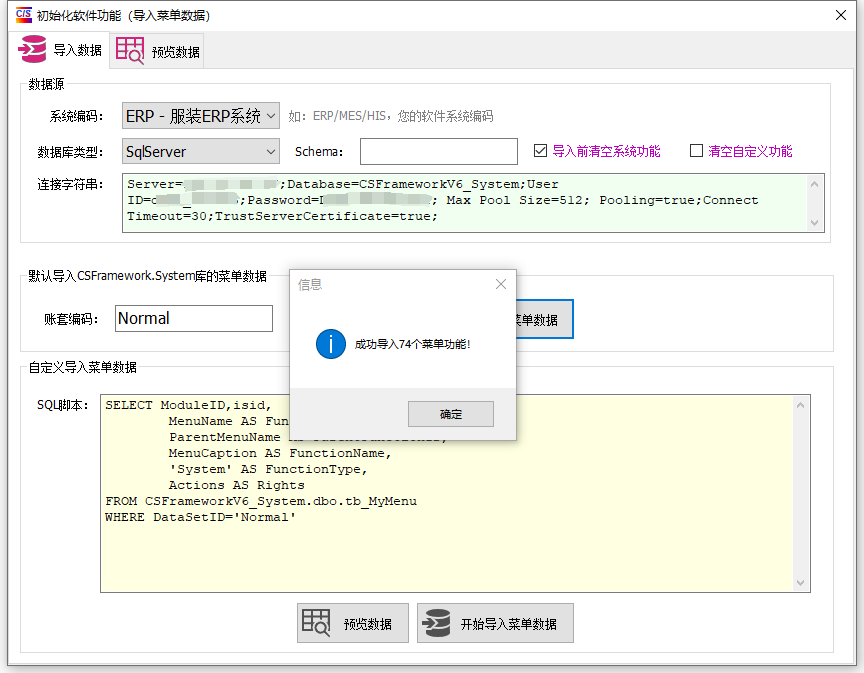
Task: Click the blue info icon in the message dialog
Action: pyautogui.click(x=331, y=344)
